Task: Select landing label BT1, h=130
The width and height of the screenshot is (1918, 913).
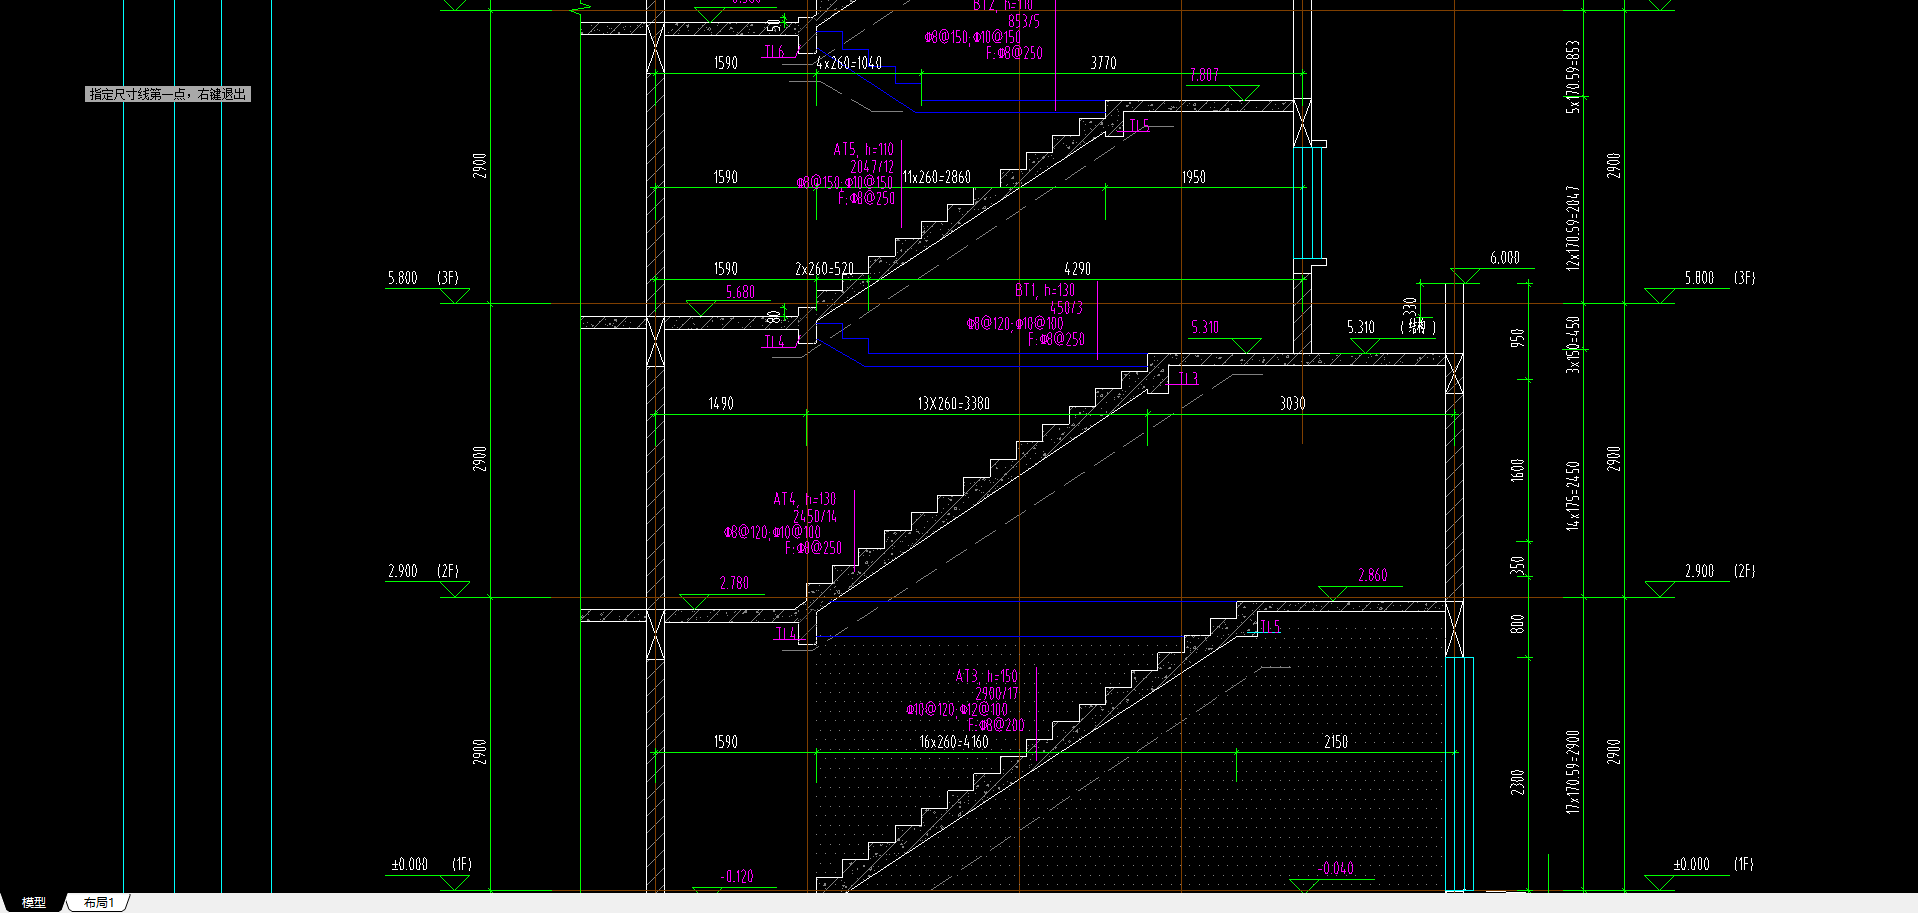Action: click(x=1045, y=291)
